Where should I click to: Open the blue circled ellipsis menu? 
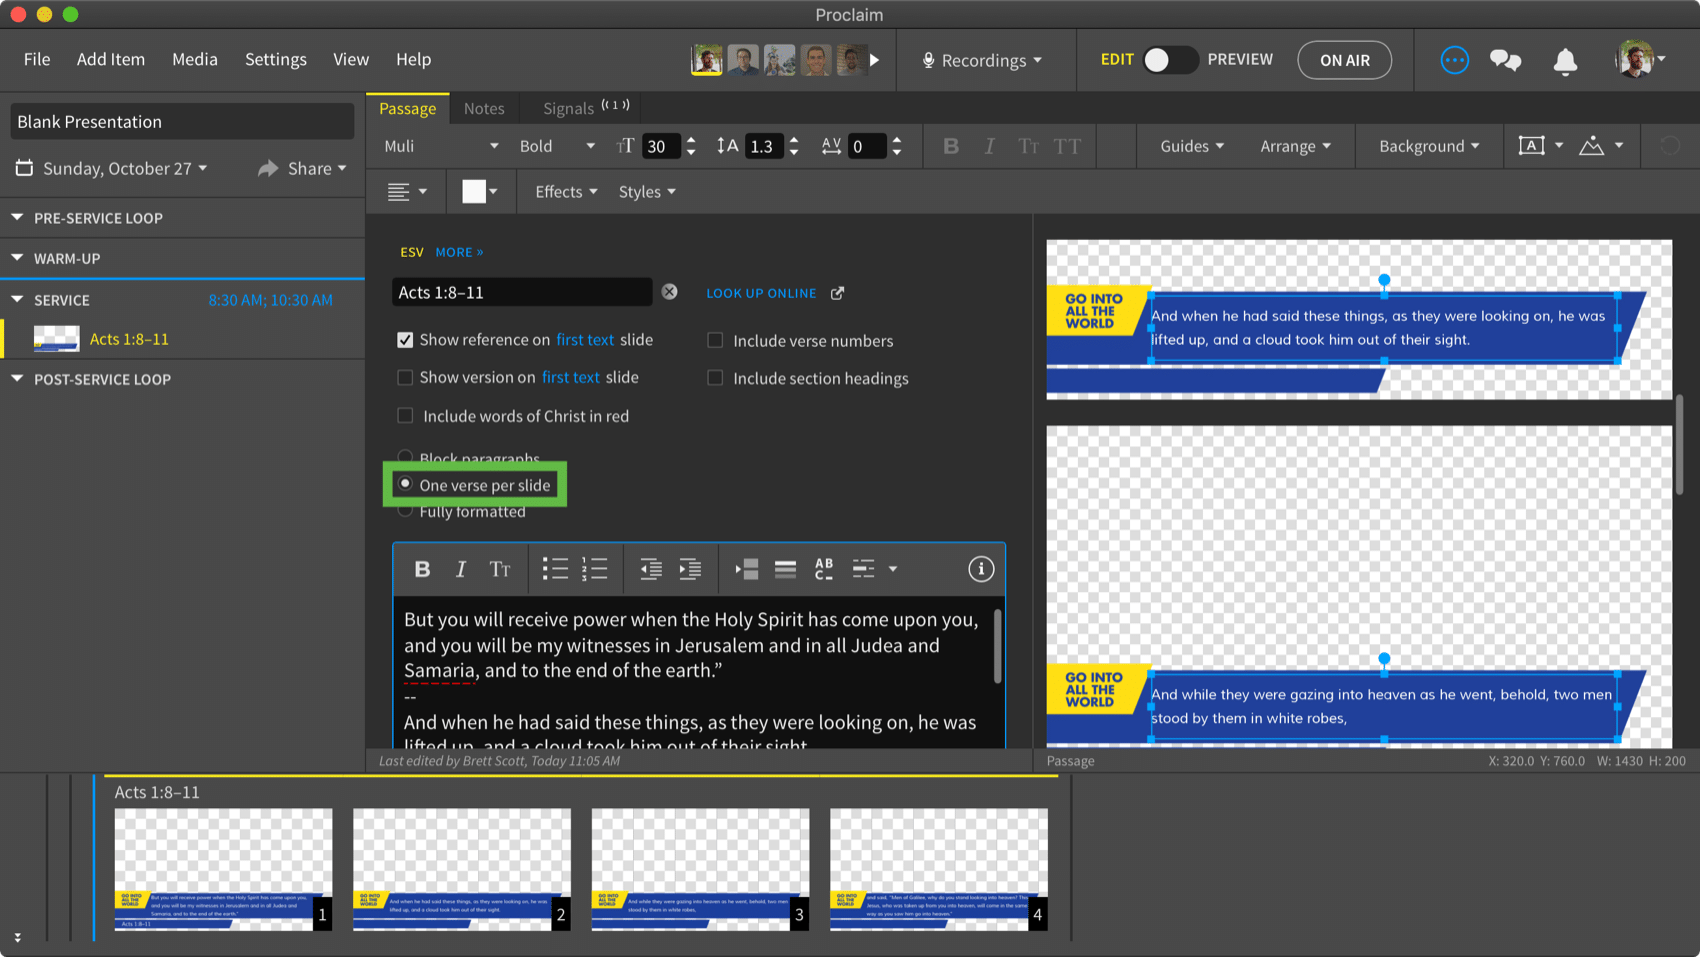(x=1454, y=60)
